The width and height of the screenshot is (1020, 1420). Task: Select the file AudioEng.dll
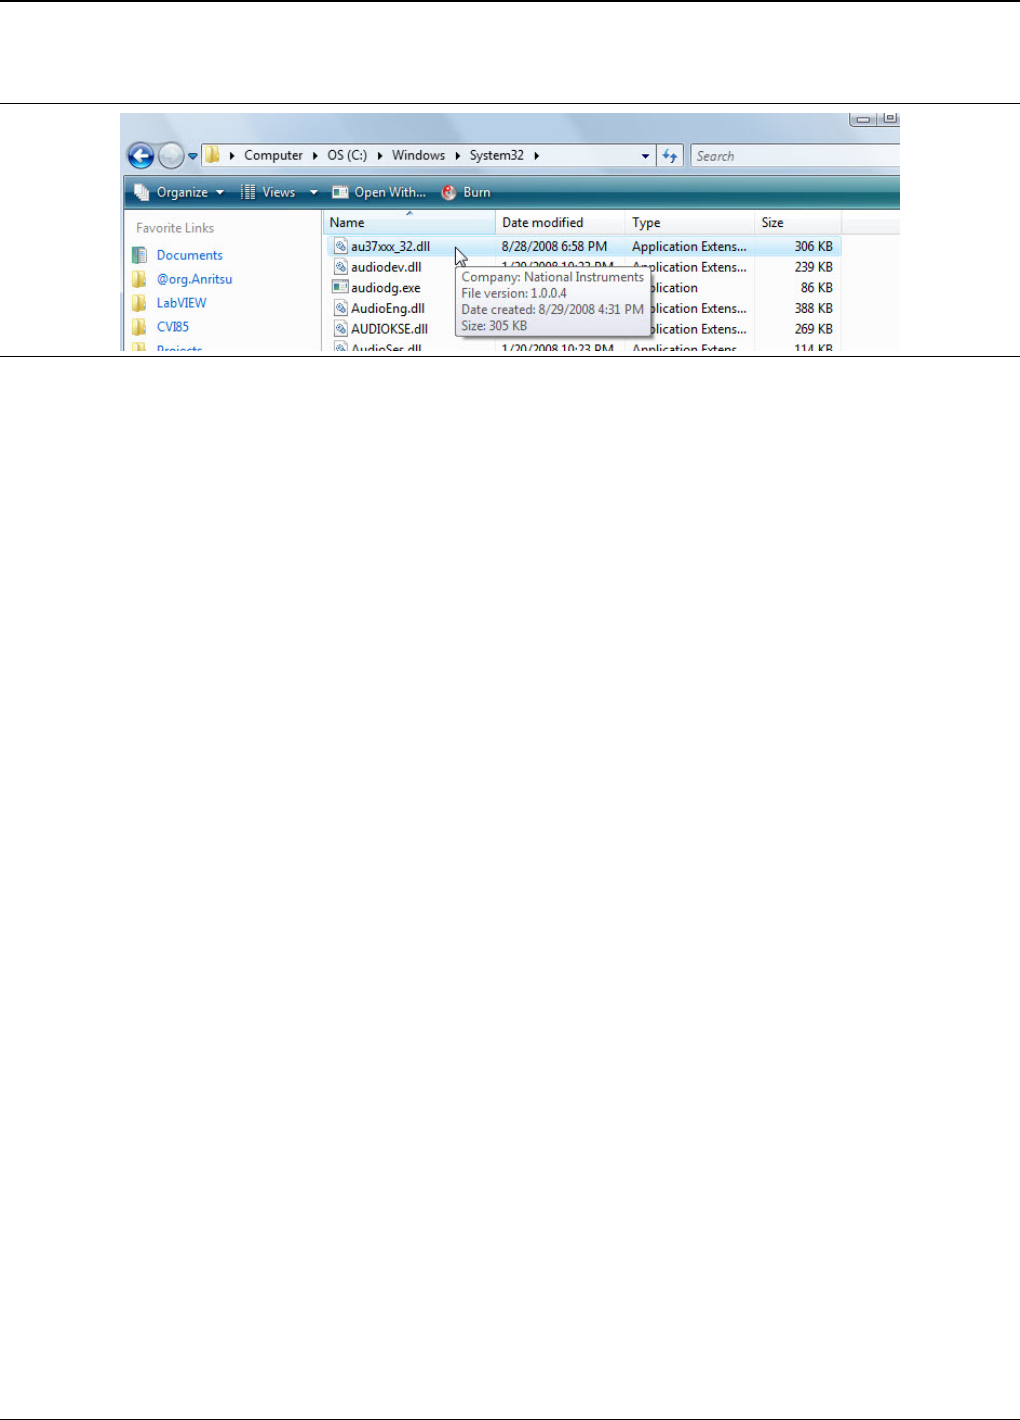[x=388, y=309]
